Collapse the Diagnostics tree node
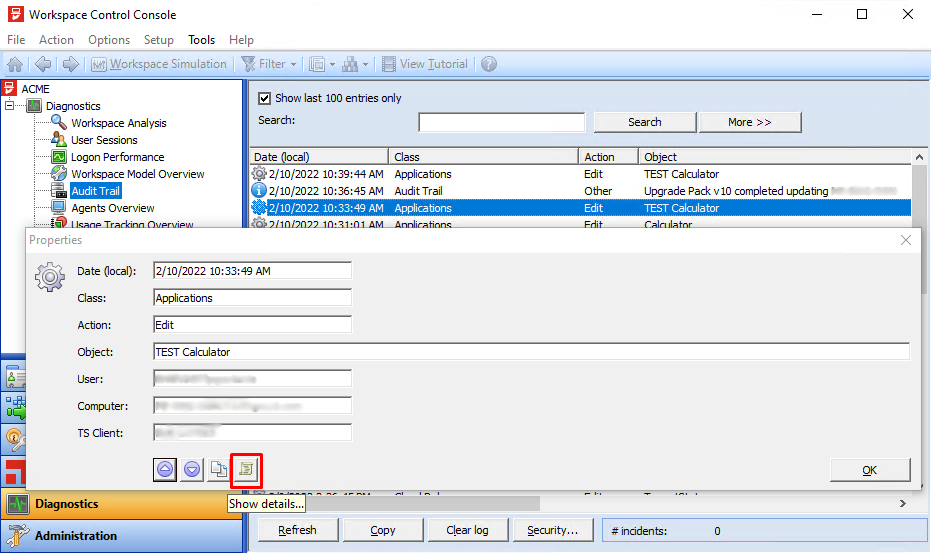The width and height of the screenshot is (931, 553). click(x=11, y=106)
